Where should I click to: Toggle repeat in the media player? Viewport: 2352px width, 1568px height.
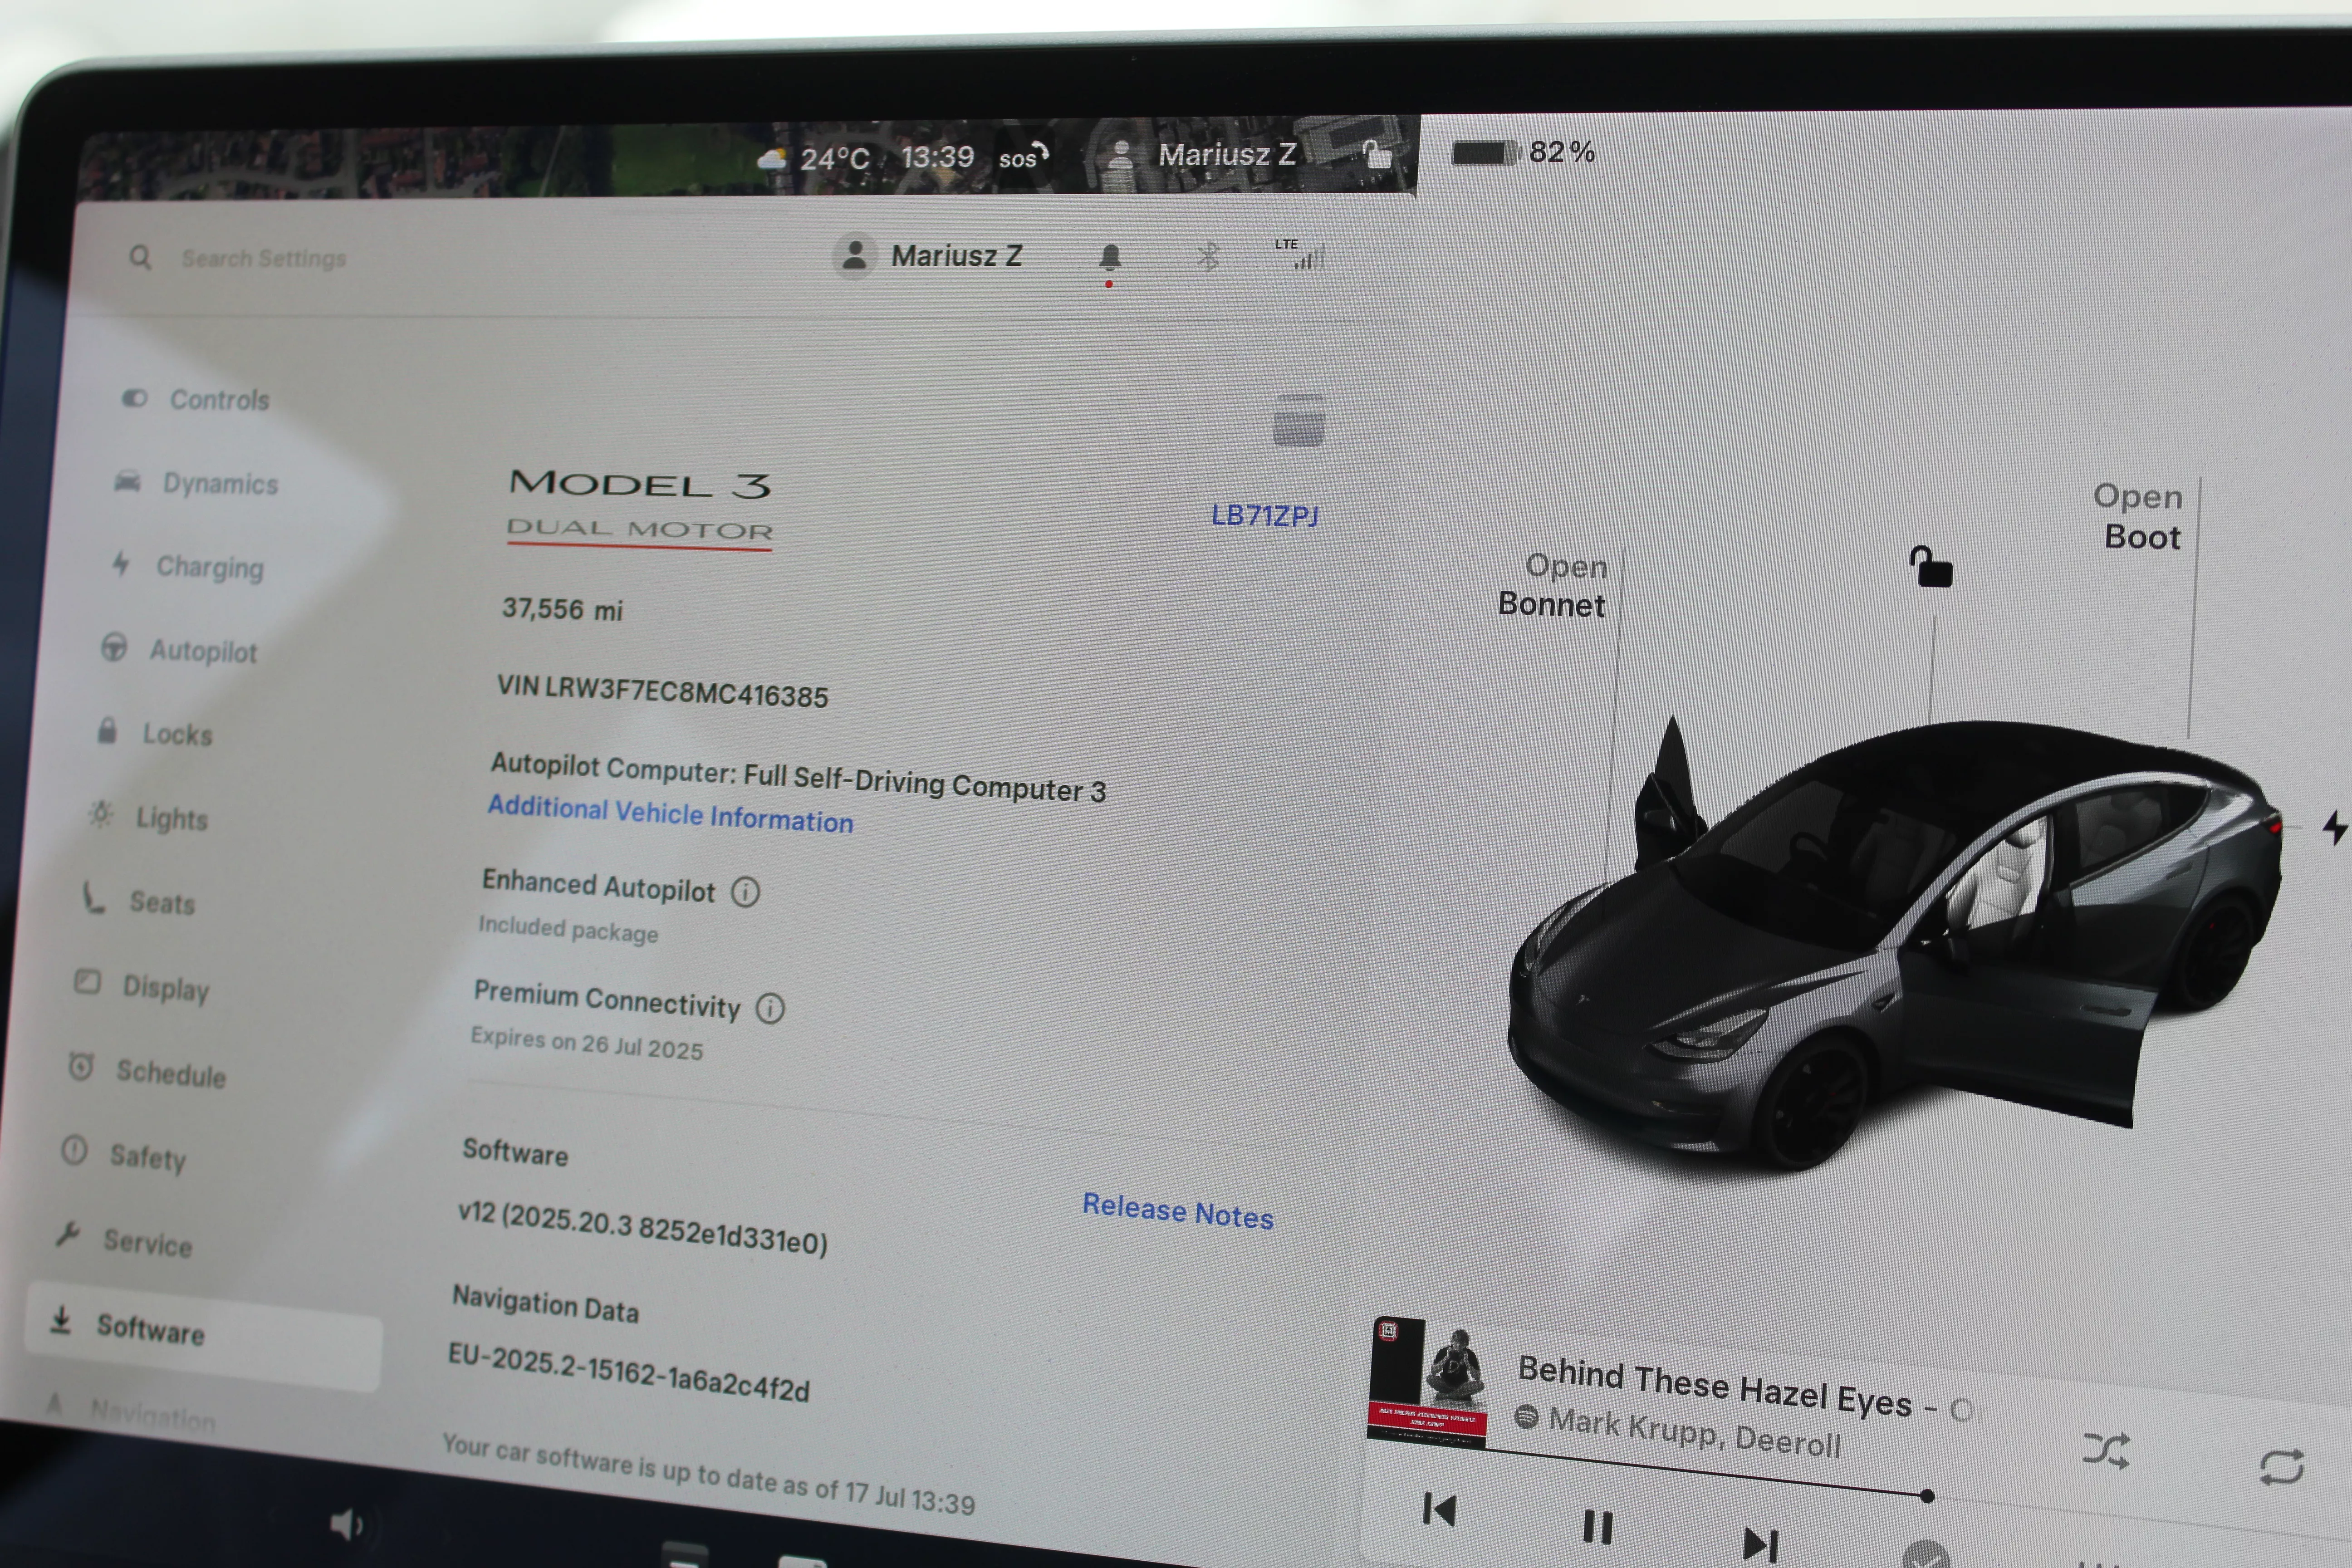[2281, 1466]
